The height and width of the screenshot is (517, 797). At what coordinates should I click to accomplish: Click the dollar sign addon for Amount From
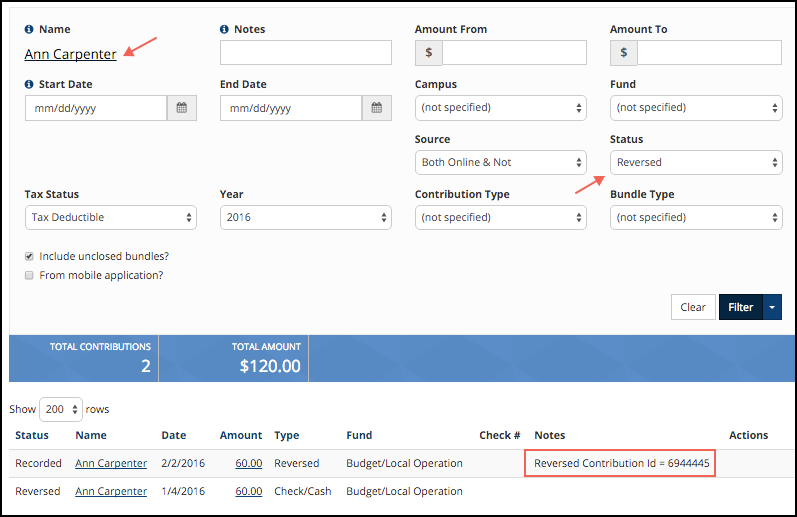click(x=428, y=52)
